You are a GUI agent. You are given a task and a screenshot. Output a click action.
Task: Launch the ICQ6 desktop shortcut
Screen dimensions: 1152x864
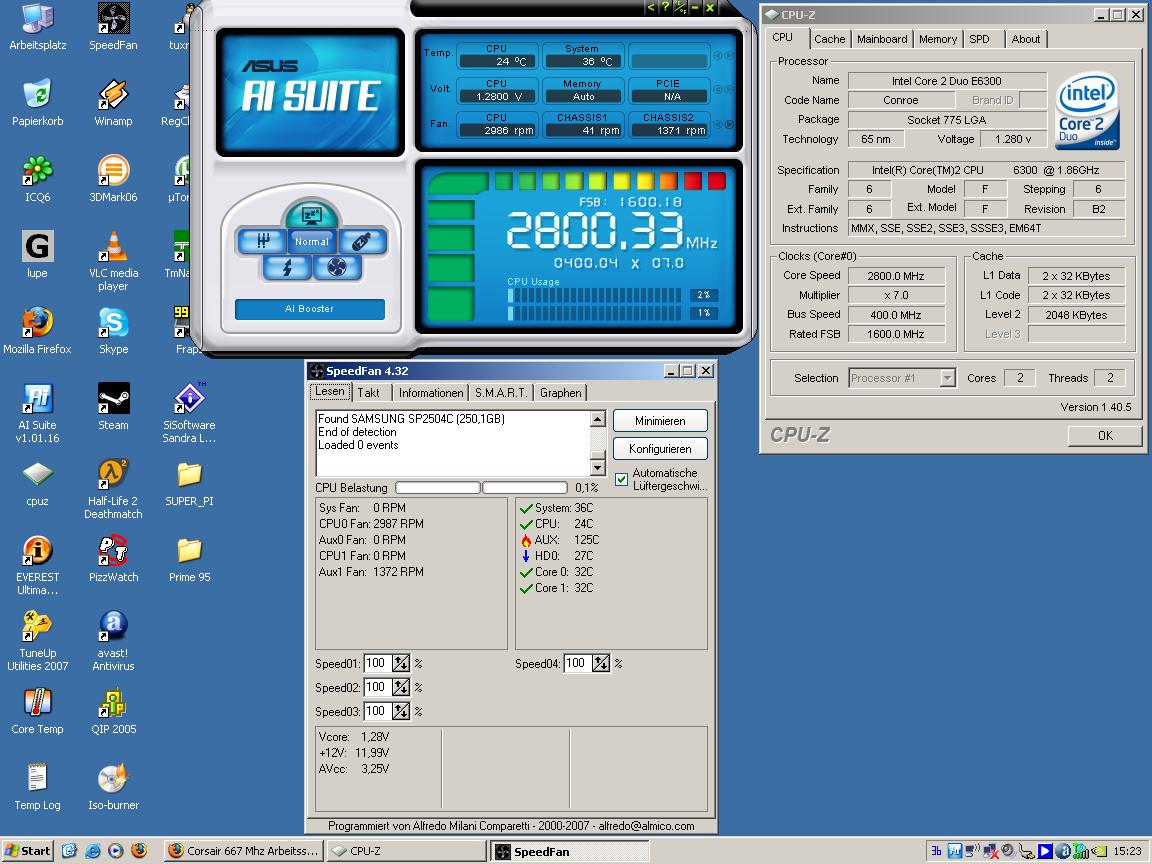[37, 179]
